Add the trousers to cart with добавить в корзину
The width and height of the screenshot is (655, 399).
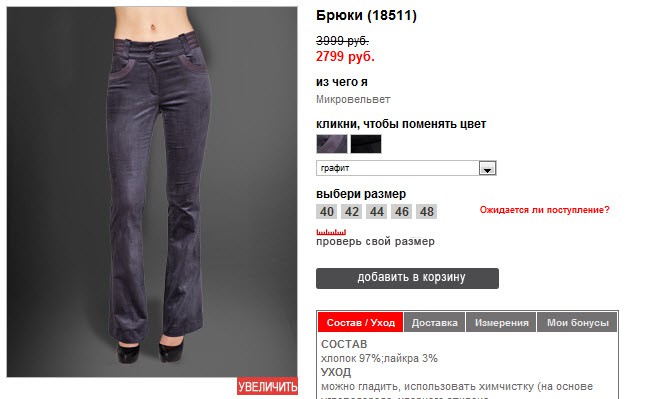tap(407, 278)
